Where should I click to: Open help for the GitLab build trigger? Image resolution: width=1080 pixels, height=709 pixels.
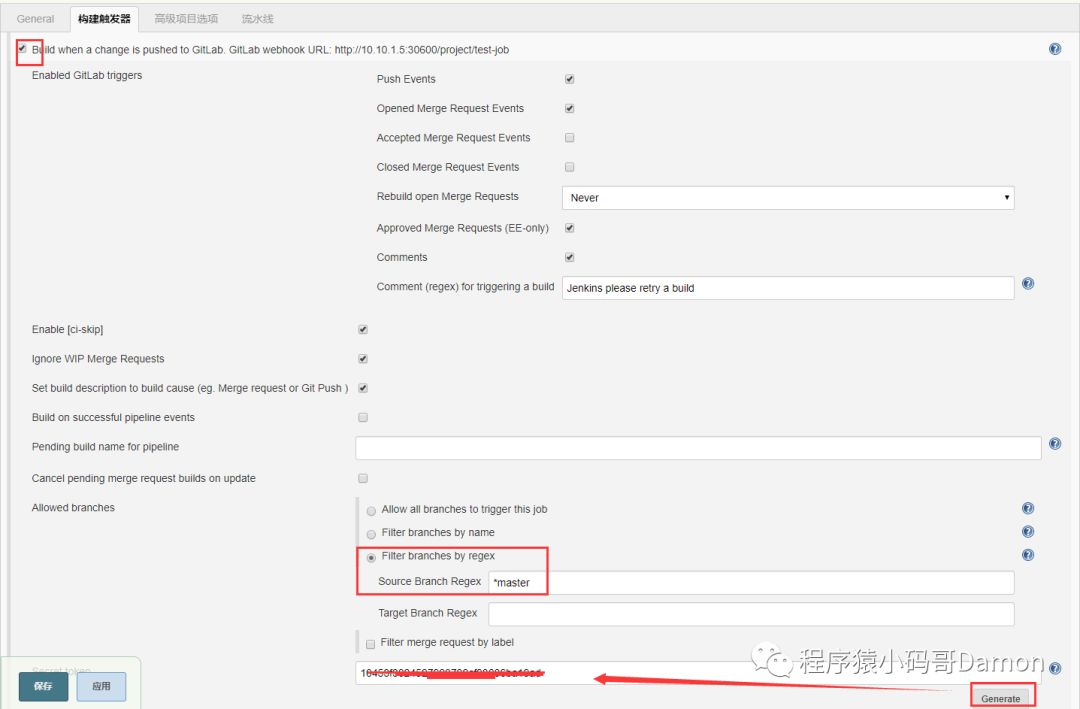click(x=1055, y=49)
